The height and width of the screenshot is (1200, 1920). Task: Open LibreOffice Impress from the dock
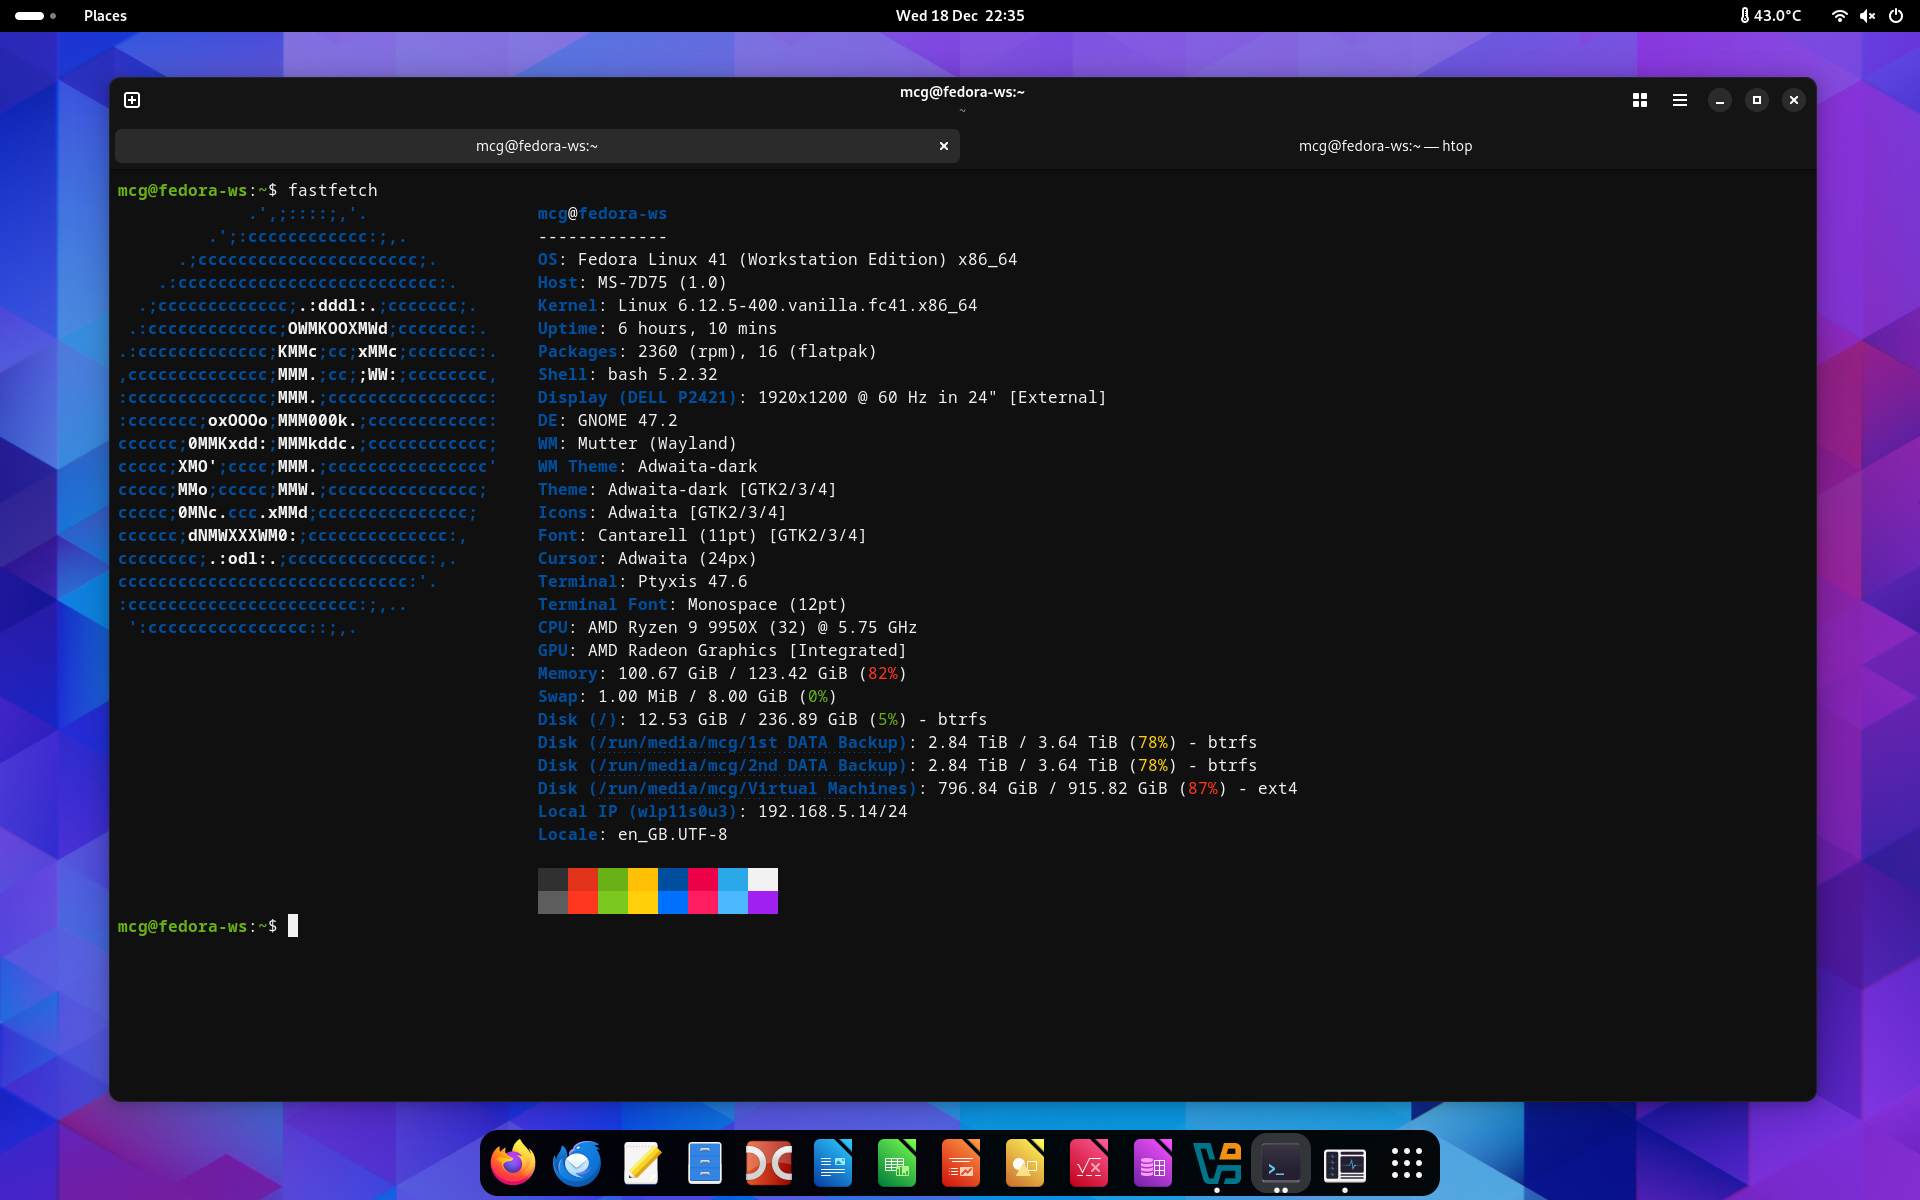pos(961,1163)
